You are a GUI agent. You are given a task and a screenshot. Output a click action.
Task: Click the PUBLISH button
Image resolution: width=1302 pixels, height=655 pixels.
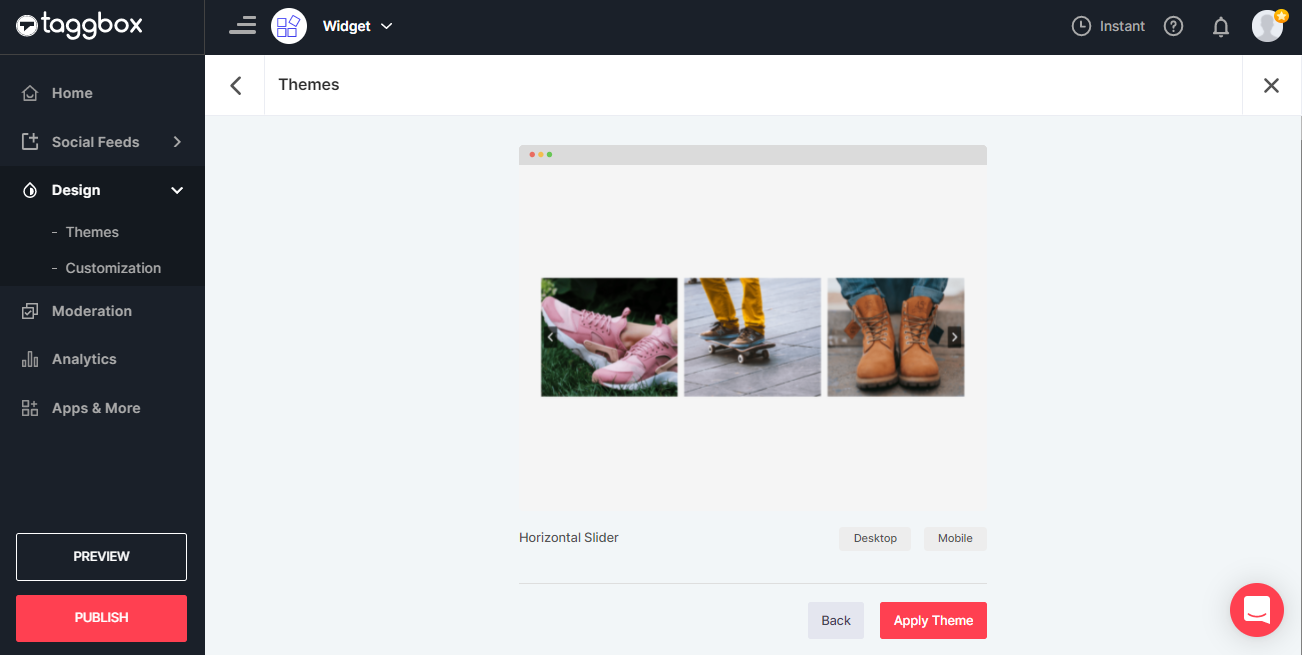(x=100, y=618)
